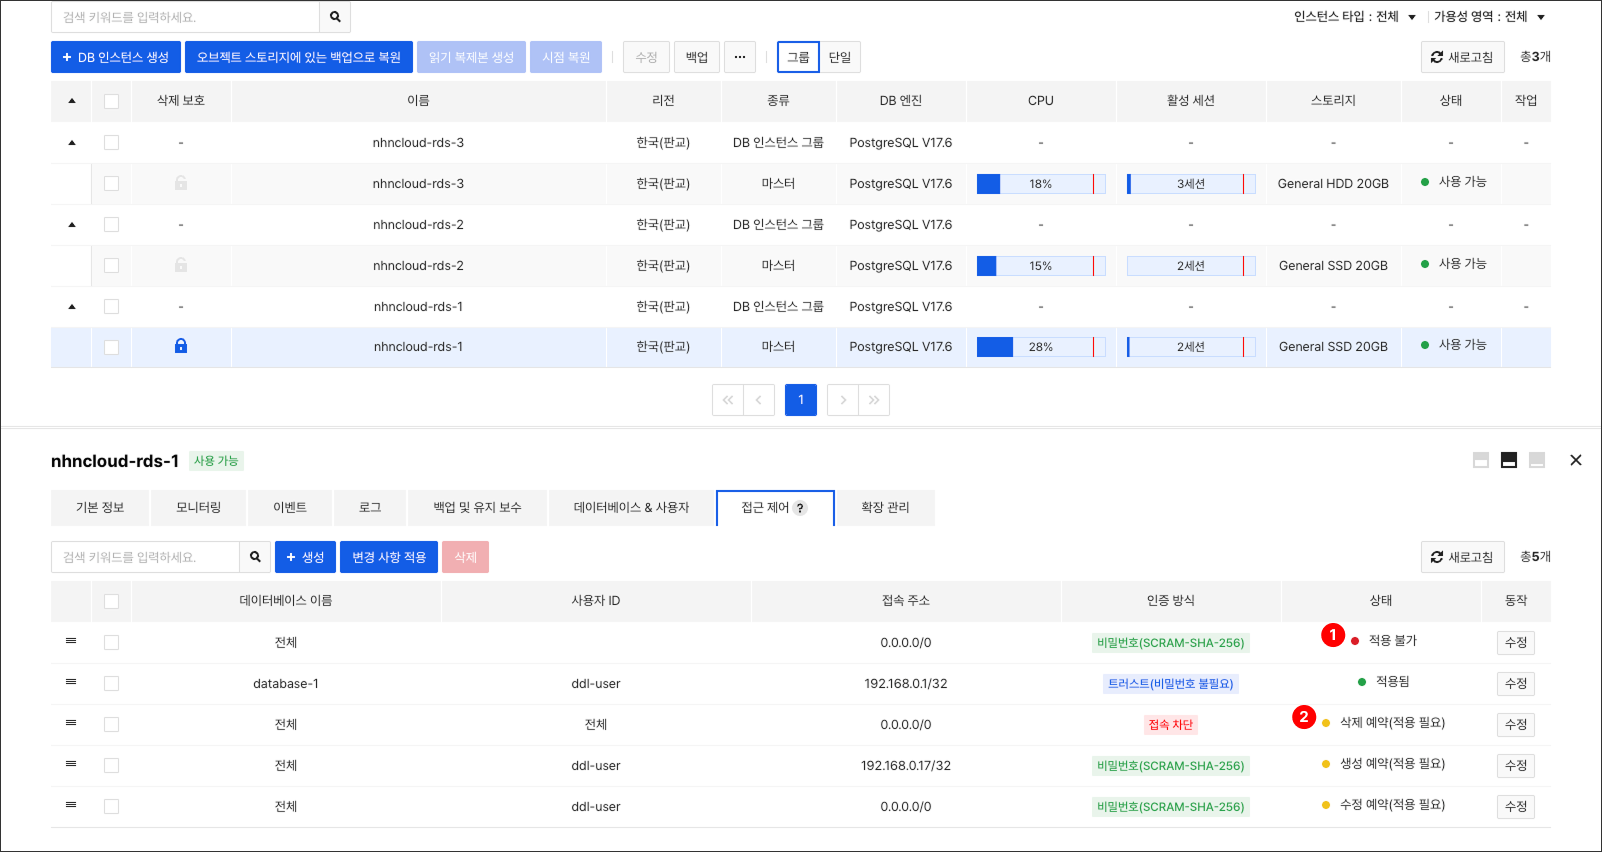Go to last page of instance list
This screenshot has height=852, width=1602.
[x=874, y=400]
